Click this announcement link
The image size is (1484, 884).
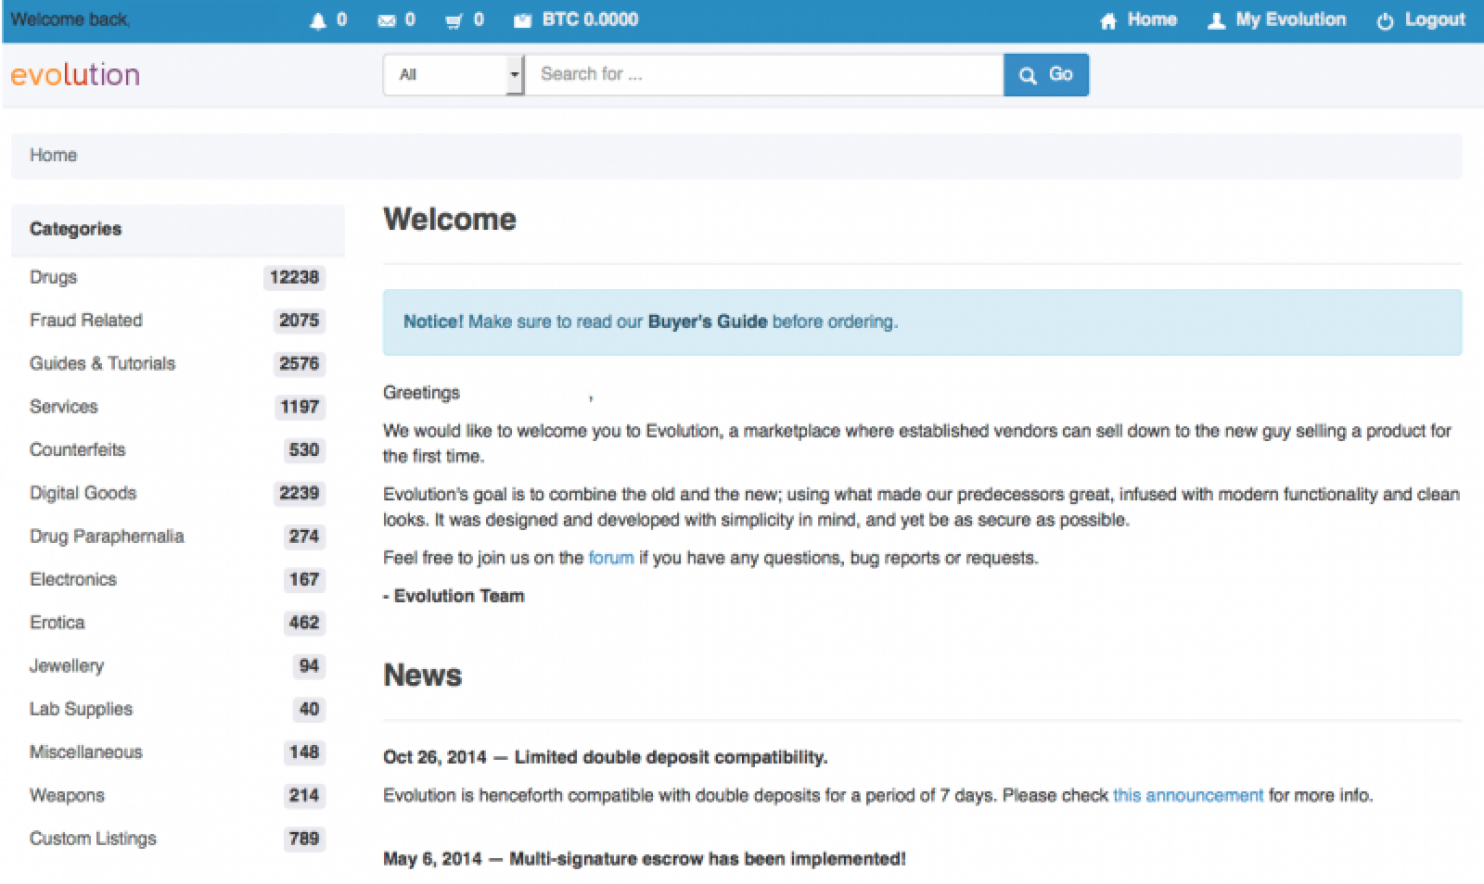tap(1188, 796)
